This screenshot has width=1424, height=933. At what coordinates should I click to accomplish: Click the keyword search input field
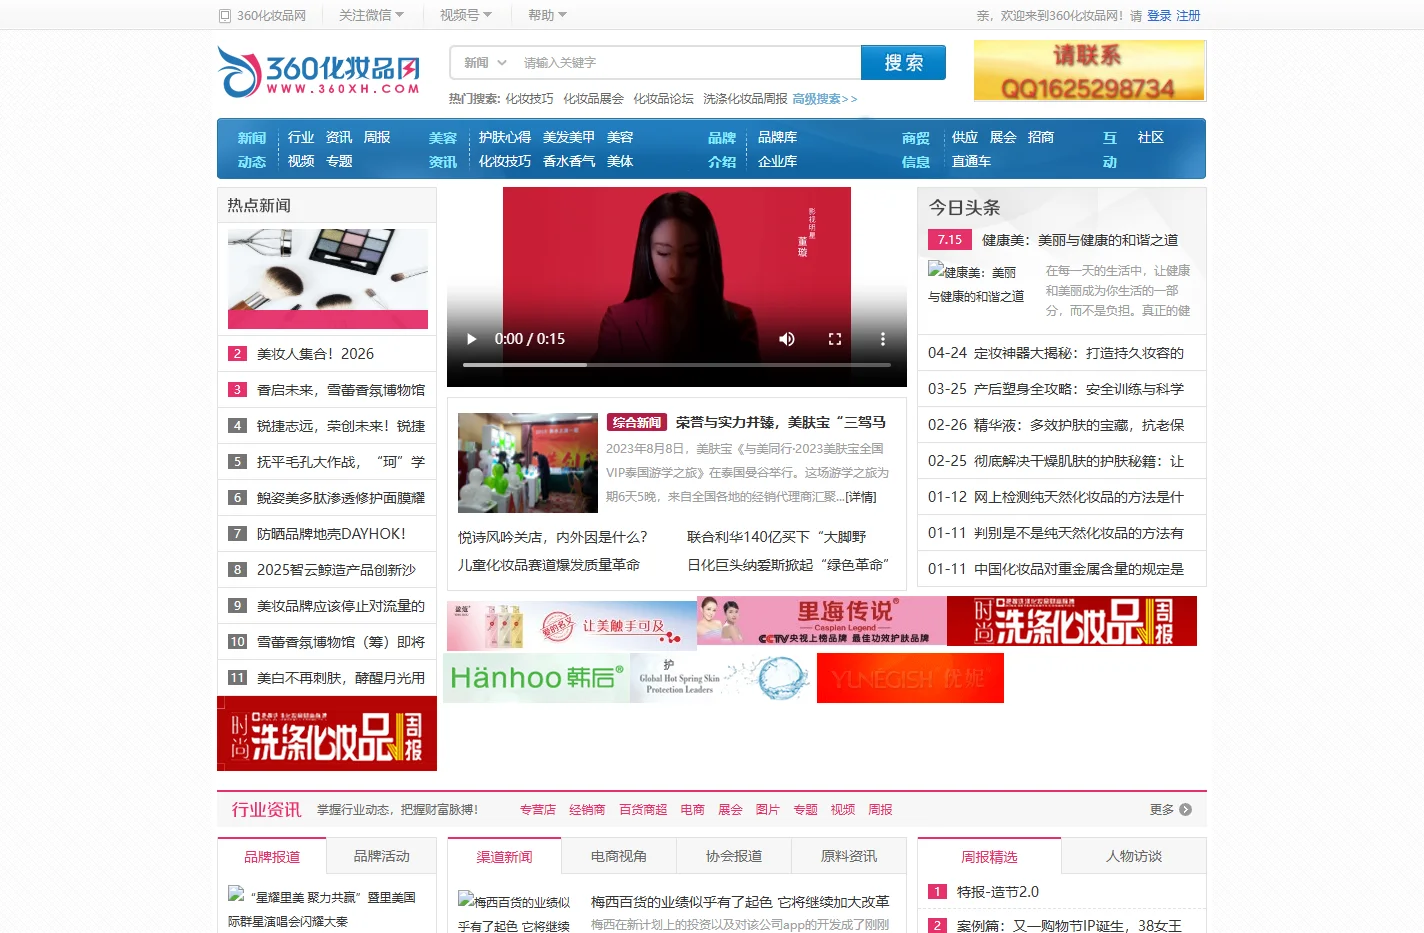coord(688,62)
